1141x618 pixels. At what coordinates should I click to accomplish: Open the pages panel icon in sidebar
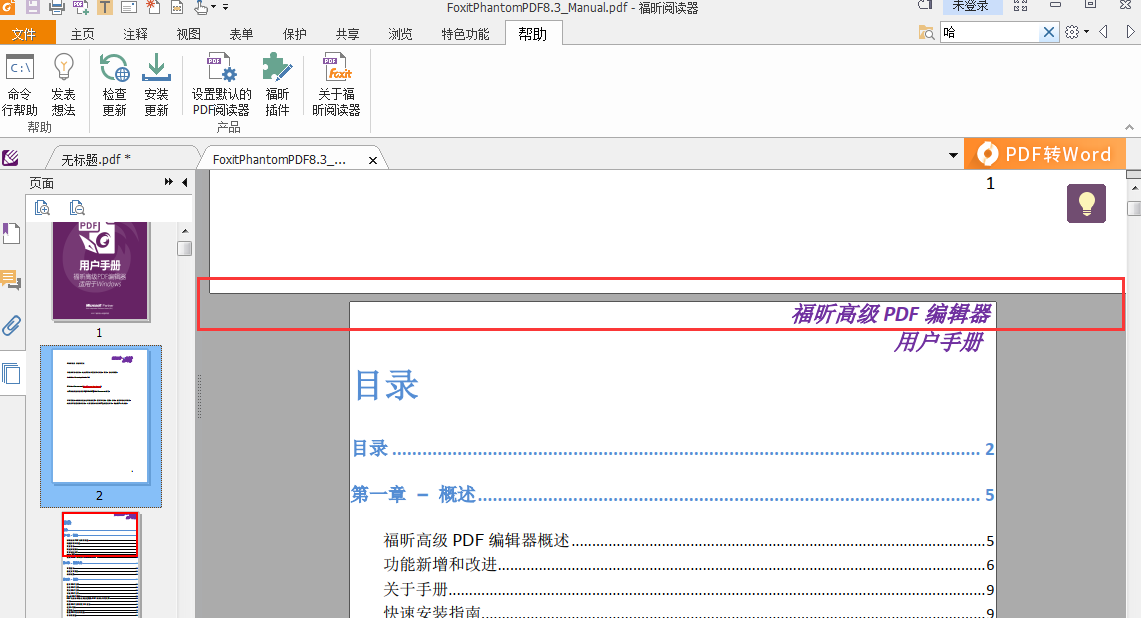pos(12,373)
